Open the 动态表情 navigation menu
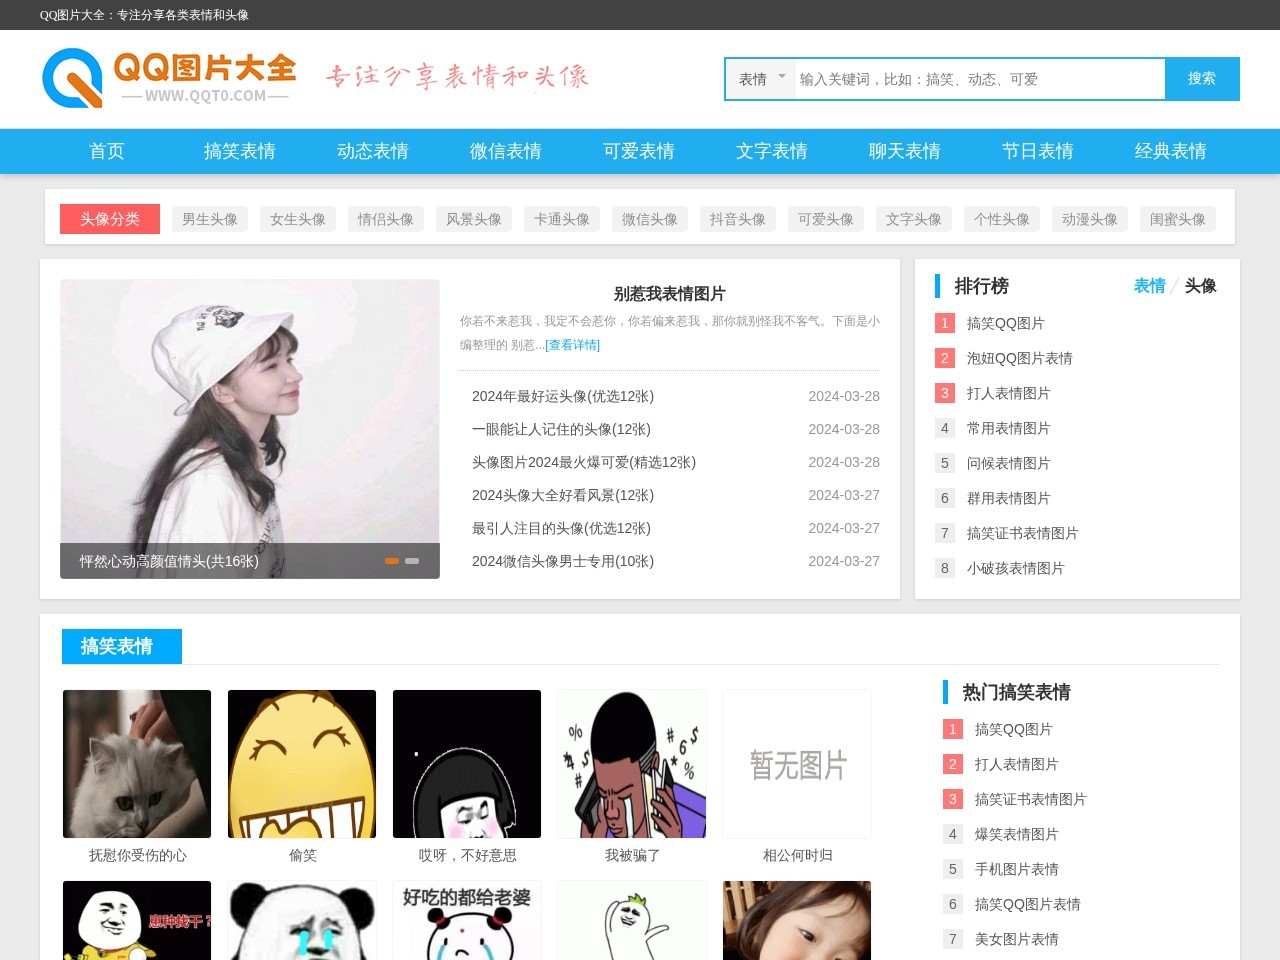Image resolution: width=1280 pixels, height=960 pixels. pyautogui.click(x=372, y=151)
